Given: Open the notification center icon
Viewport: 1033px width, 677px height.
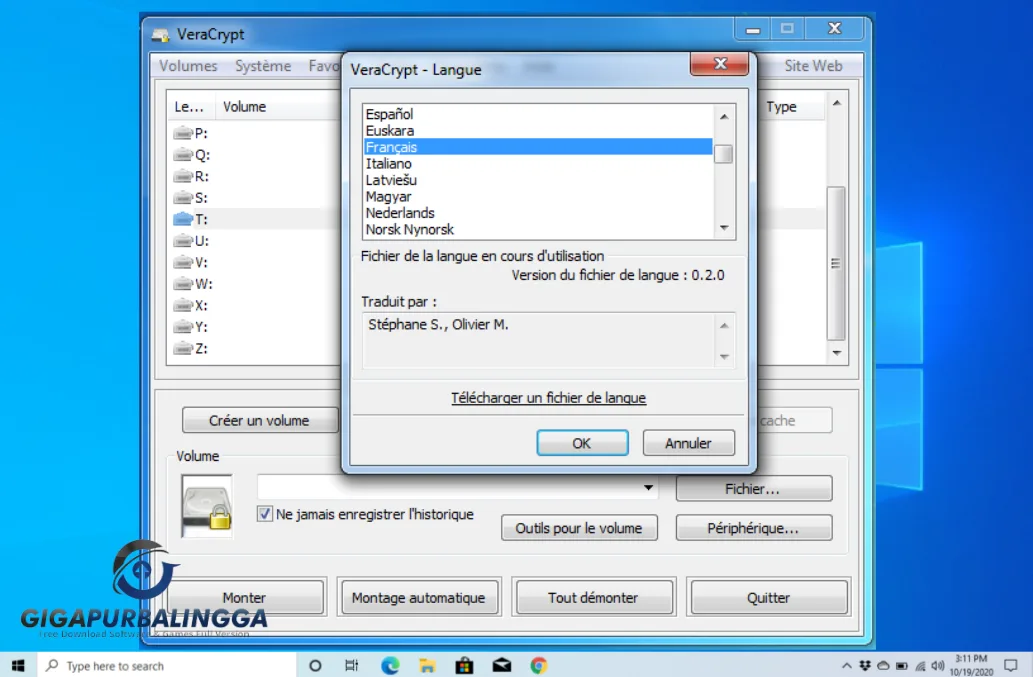Looking at the screenshot, I should pyautogui.click(x=1011, y=665).
